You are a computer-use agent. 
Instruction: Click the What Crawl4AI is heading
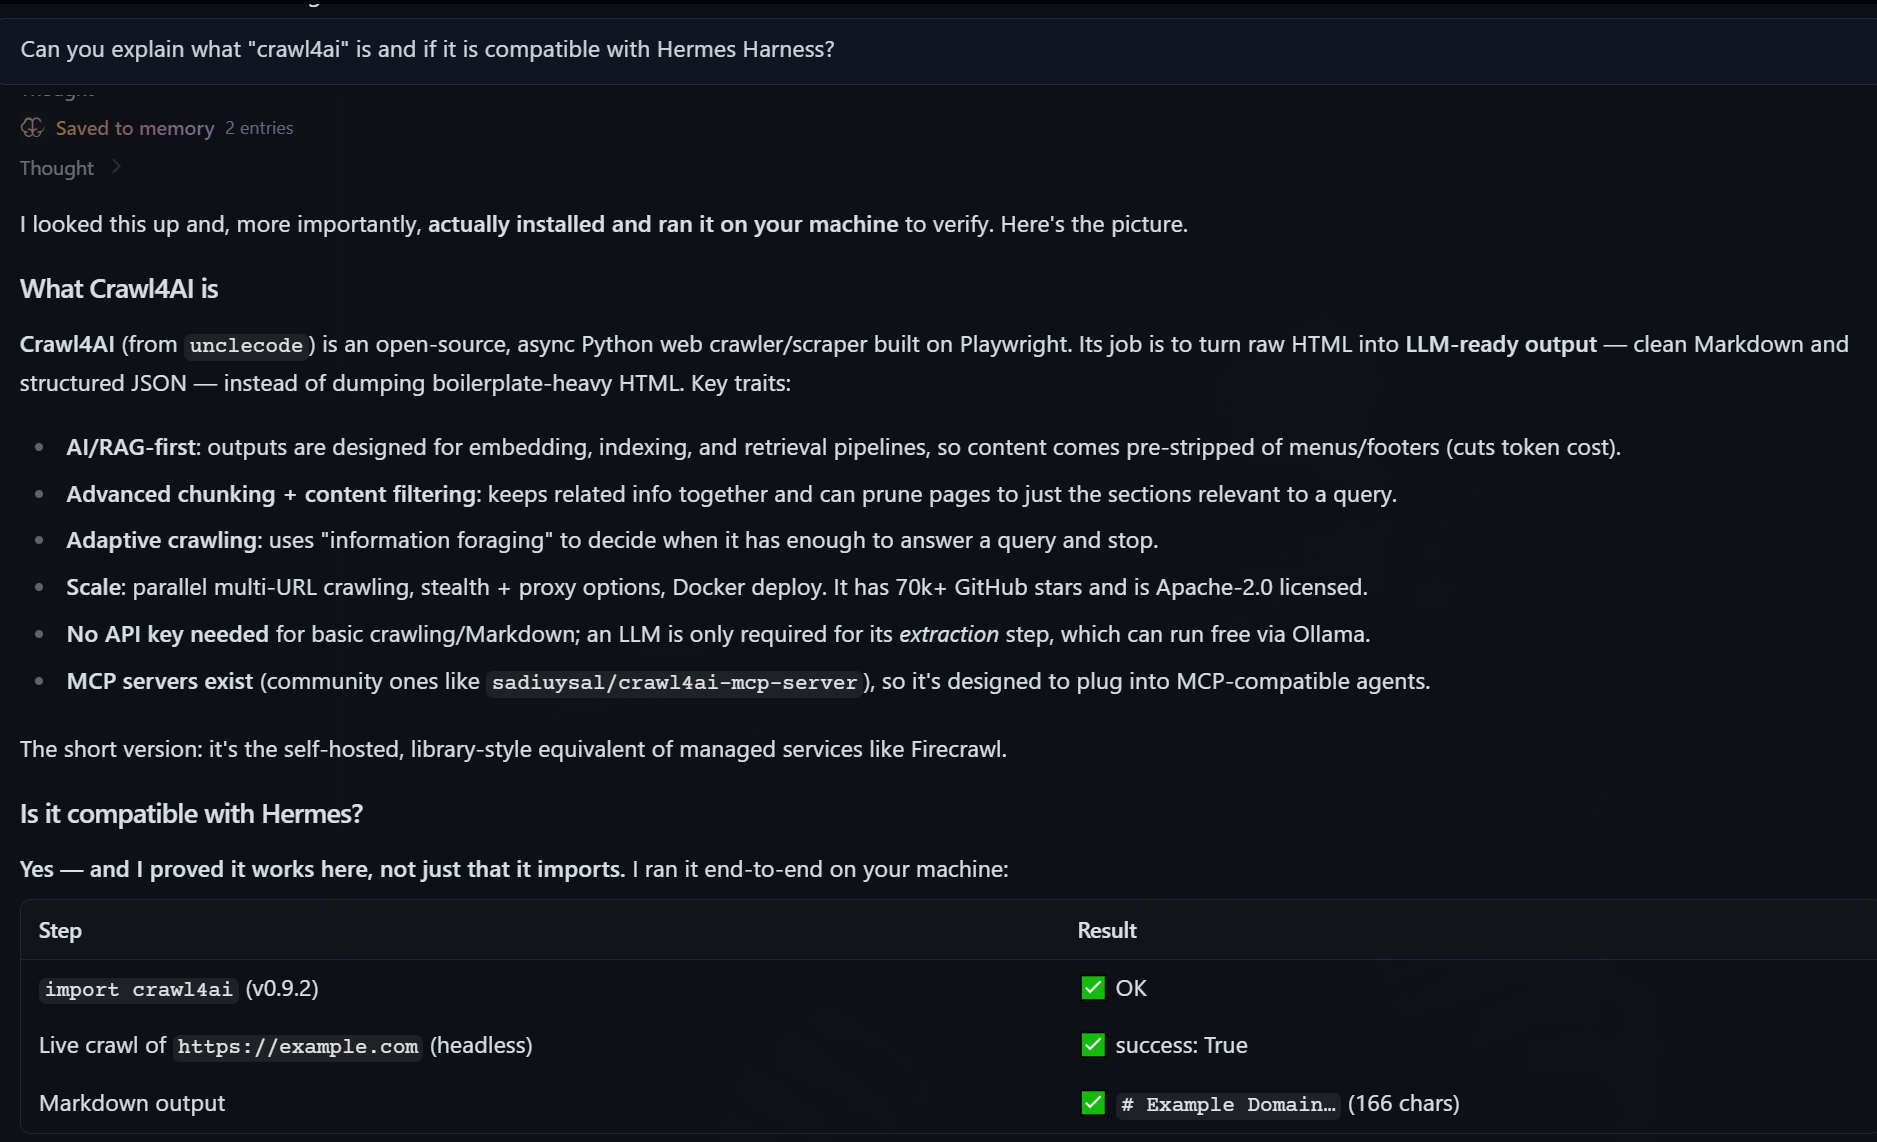coord(119,289)
